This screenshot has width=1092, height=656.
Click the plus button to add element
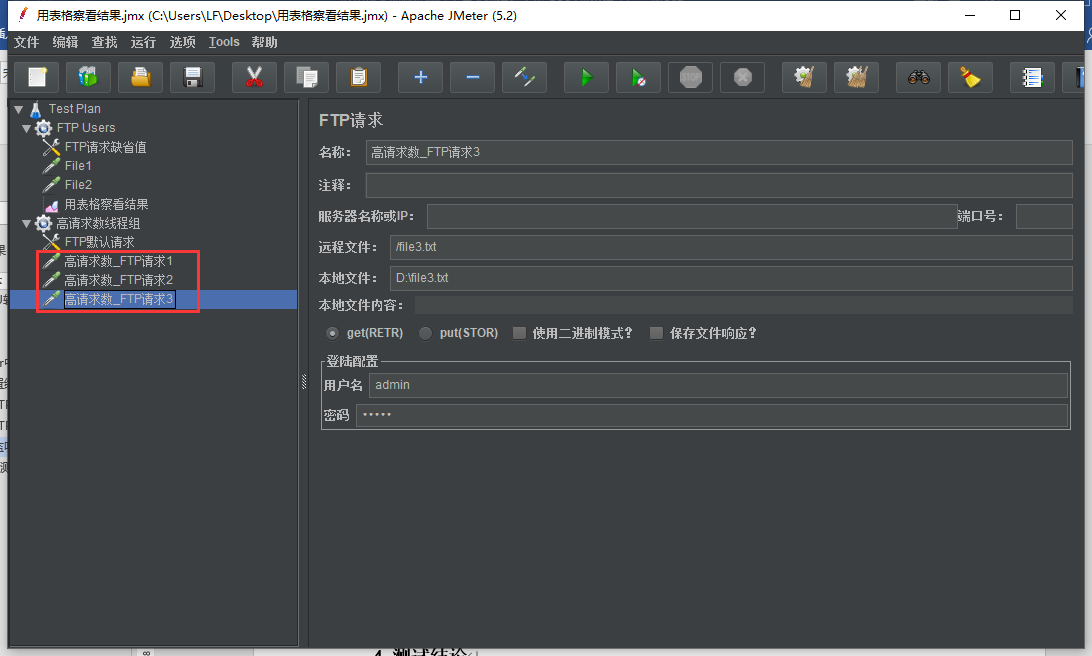coord(419,77)
